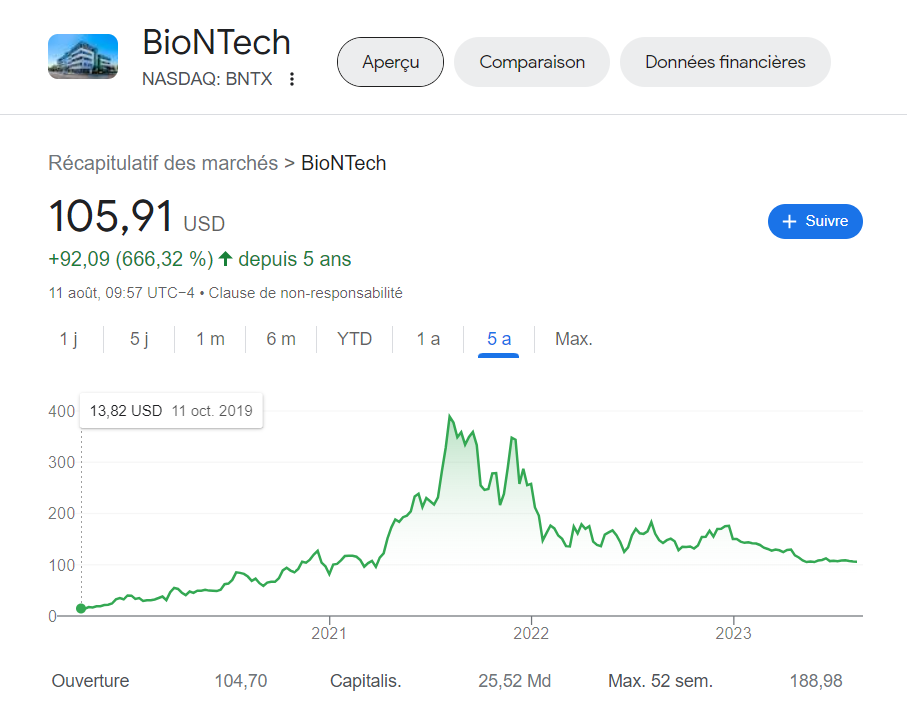This screenshot has width=907, height=702.
Task: Show the 1 a chart range
Action: [x=428, y=339]
